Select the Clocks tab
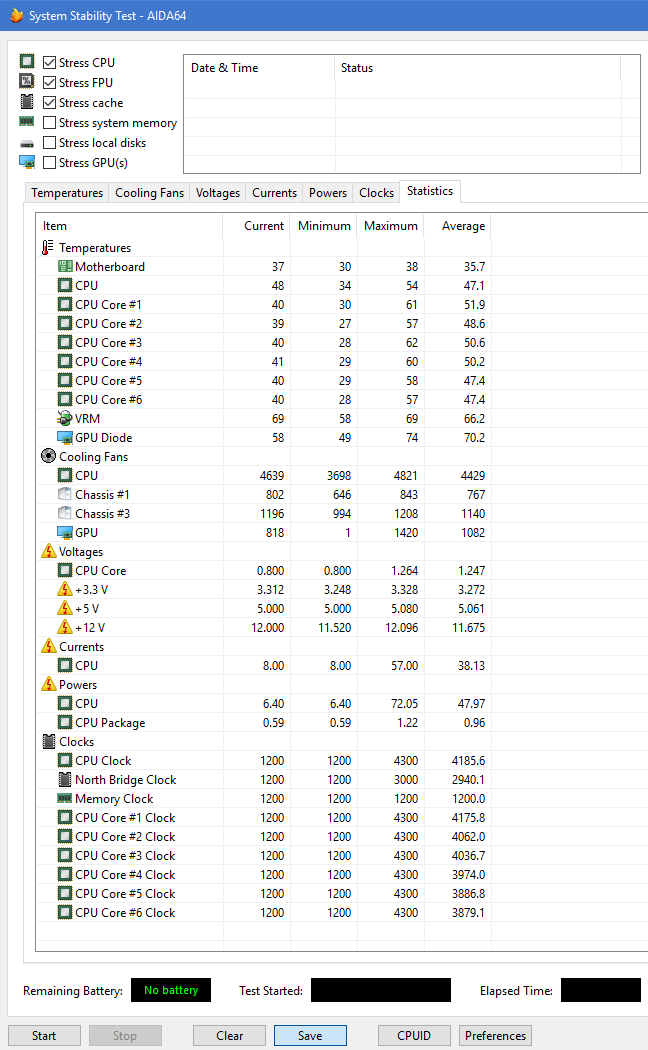 (376, 193)
